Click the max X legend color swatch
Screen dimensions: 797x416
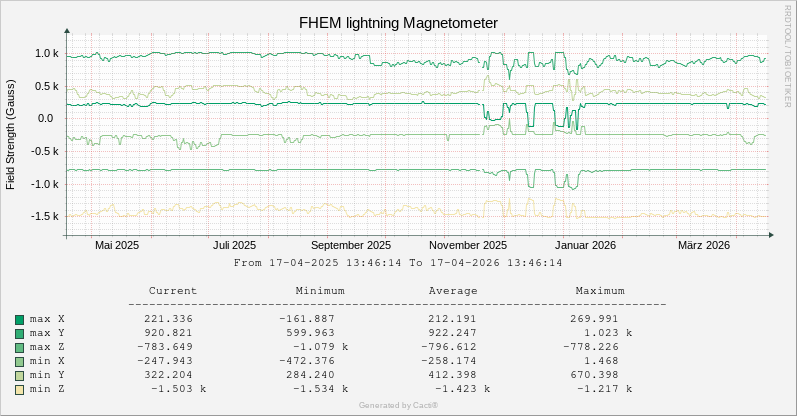[19, 319]
